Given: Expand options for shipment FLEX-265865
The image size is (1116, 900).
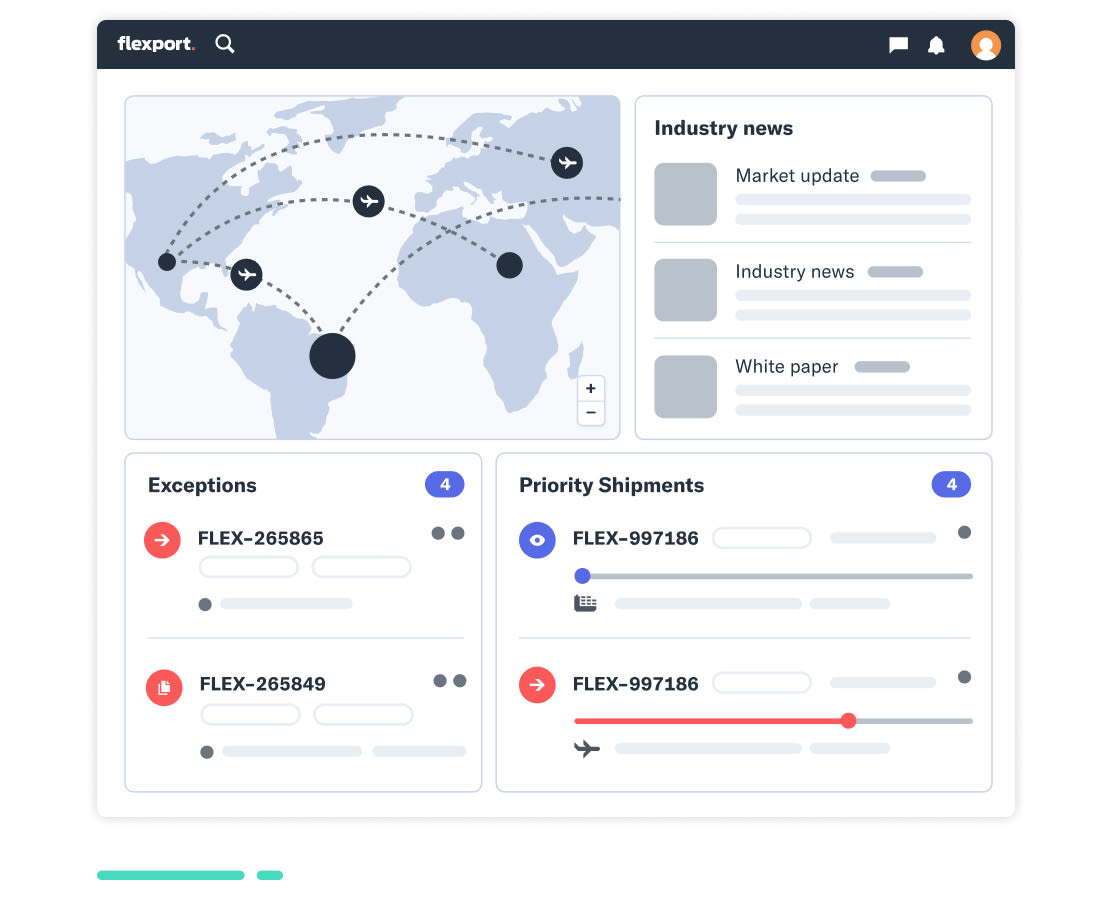Looking at the screenshot, I should tap(447, 533).
